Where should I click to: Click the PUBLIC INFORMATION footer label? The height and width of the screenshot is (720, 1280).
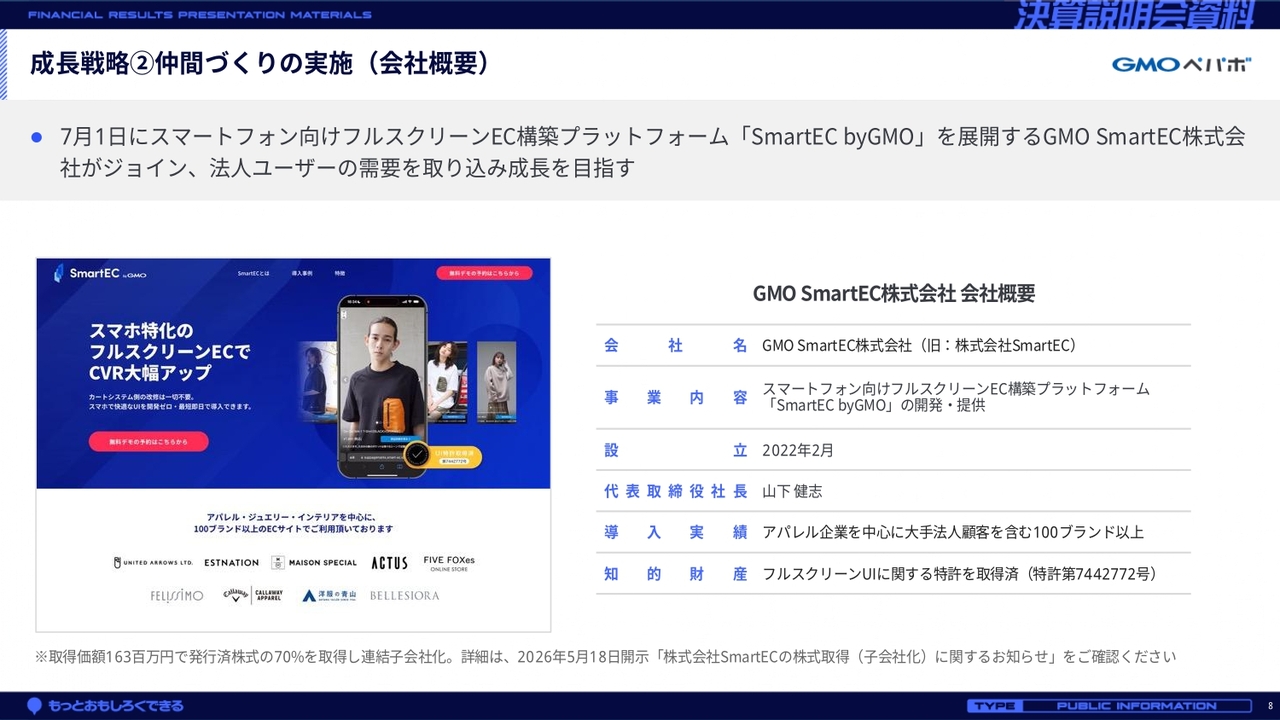click(x=1137, y=706)
